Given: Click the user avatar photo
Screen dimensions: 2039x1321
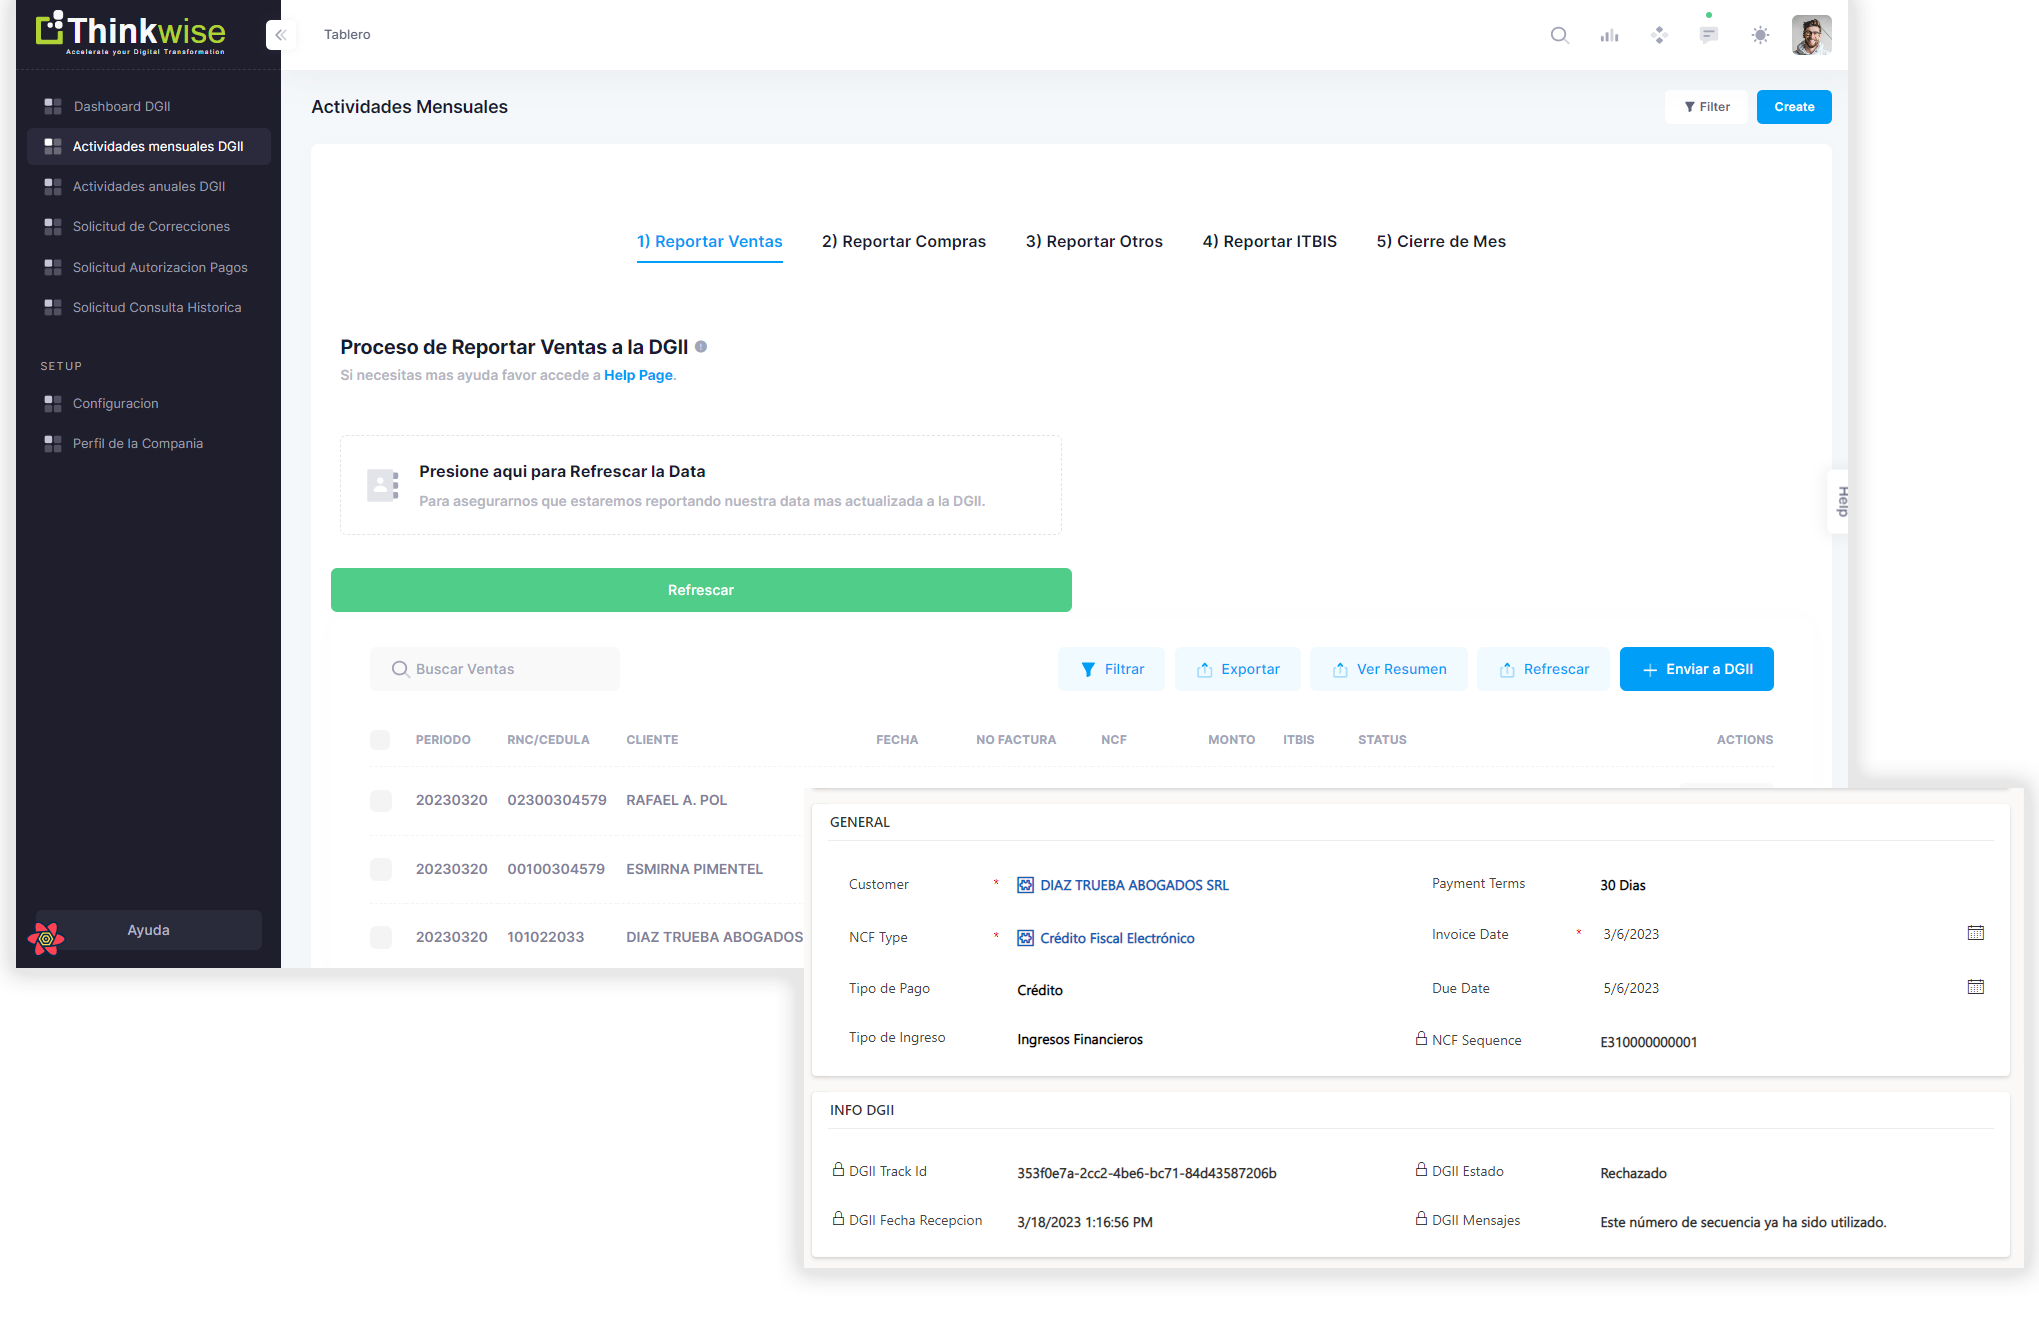Looking at the screenshot, I should pyautogui.click(x=1811, y=35).
